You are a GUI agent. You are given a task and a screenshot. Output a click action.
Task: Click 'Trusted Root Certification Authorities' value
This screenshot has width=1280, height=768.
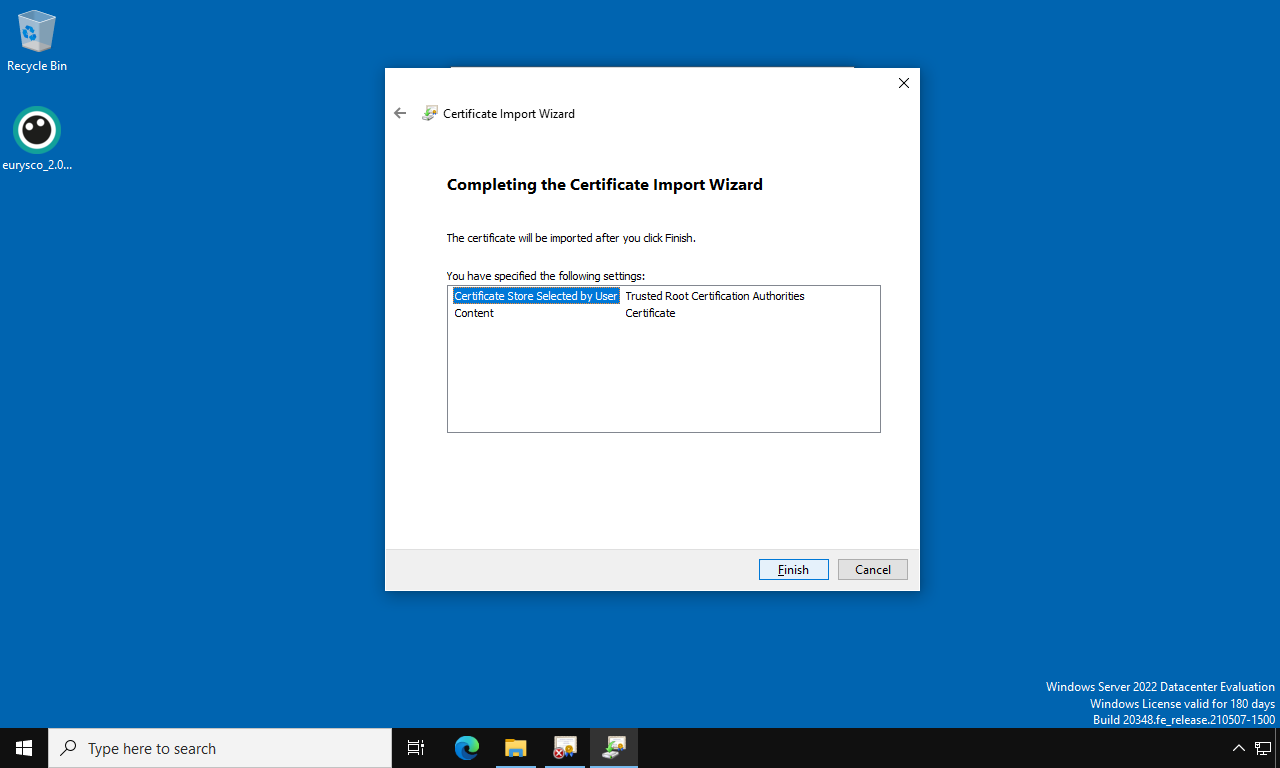coord(714,296)
